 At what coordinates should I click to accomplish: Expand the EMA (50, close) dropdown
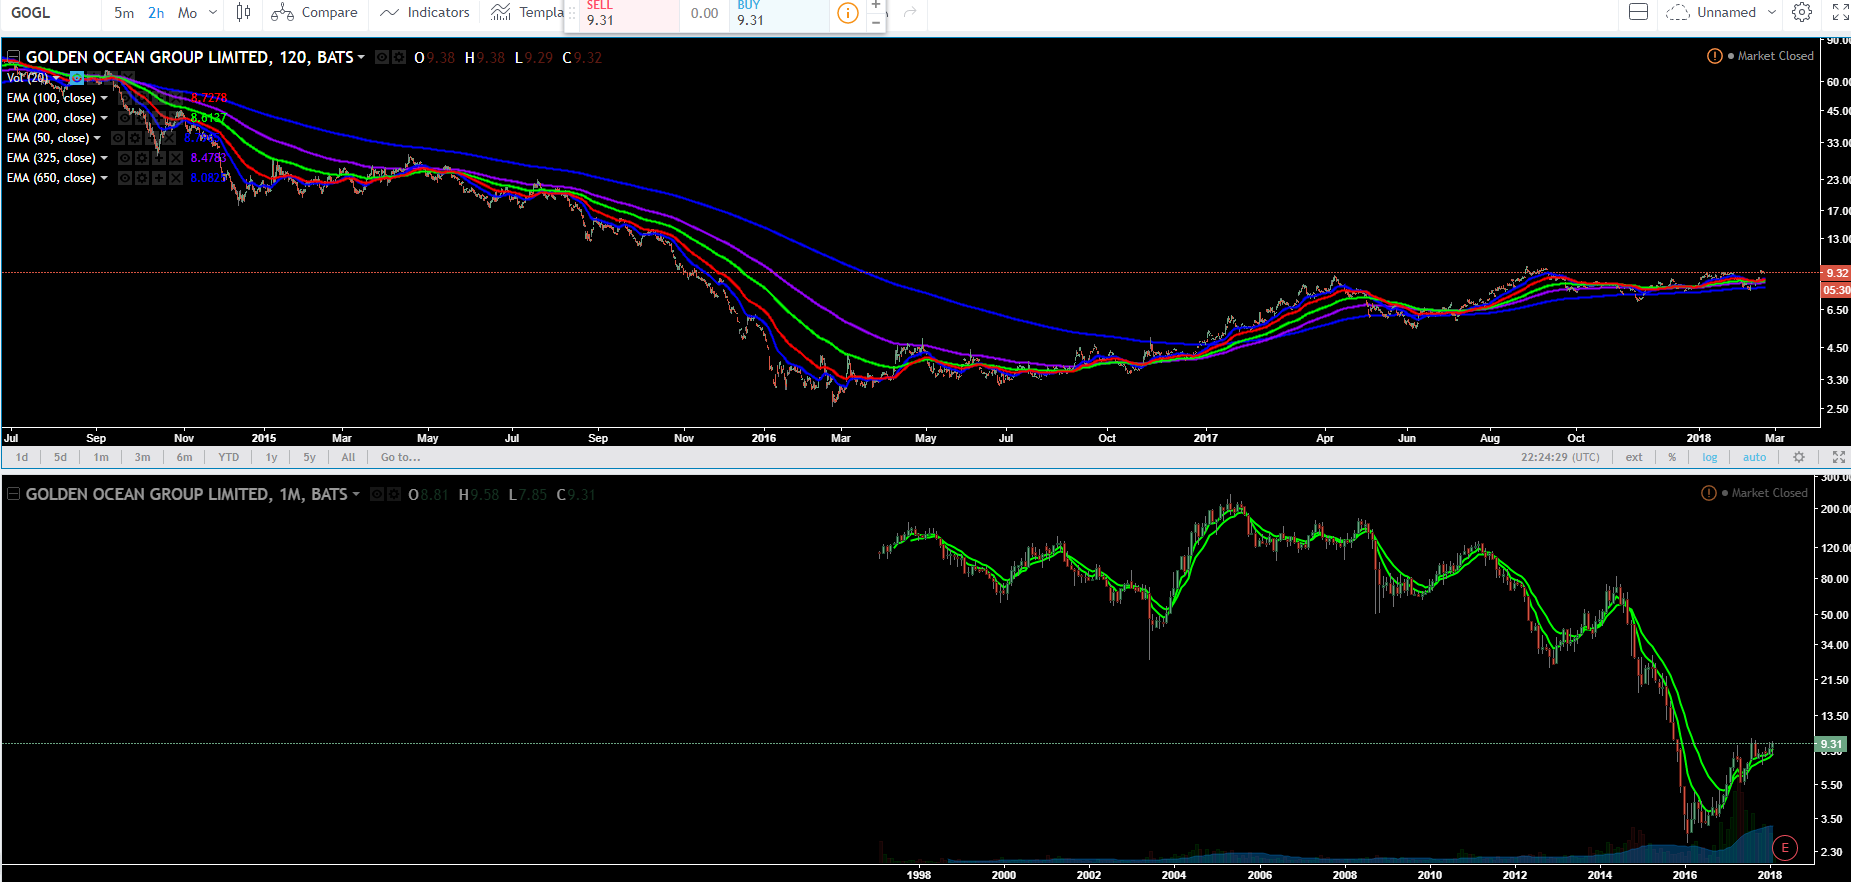(x=97, y=138)
